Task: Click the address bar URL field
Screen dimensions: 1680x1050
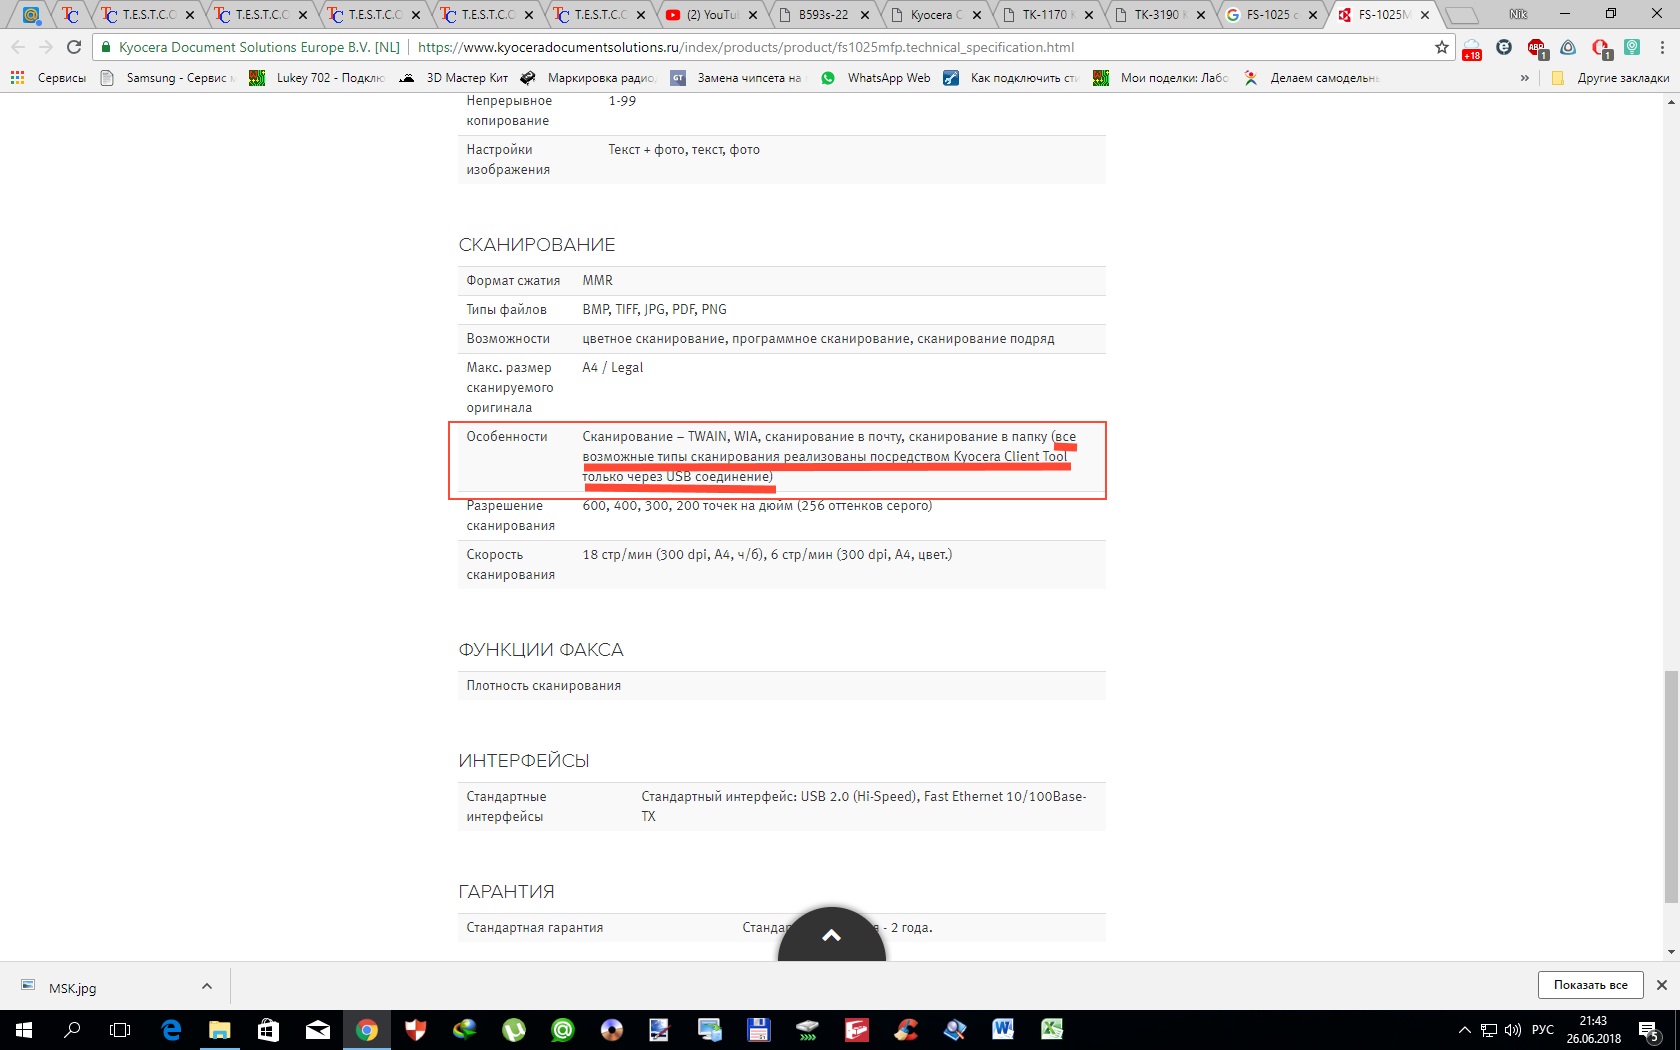Action: coord(745,47)
